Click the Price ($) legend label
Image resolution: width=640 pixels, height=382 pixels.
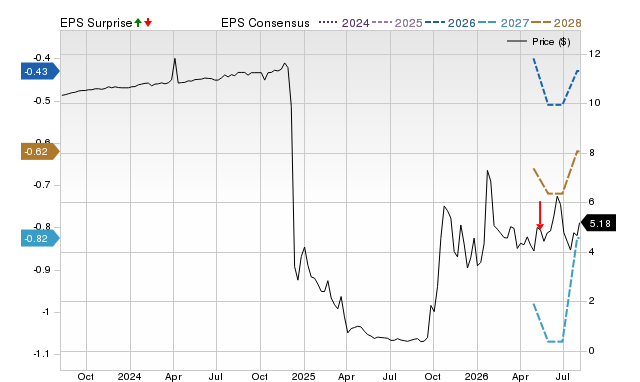551,42
